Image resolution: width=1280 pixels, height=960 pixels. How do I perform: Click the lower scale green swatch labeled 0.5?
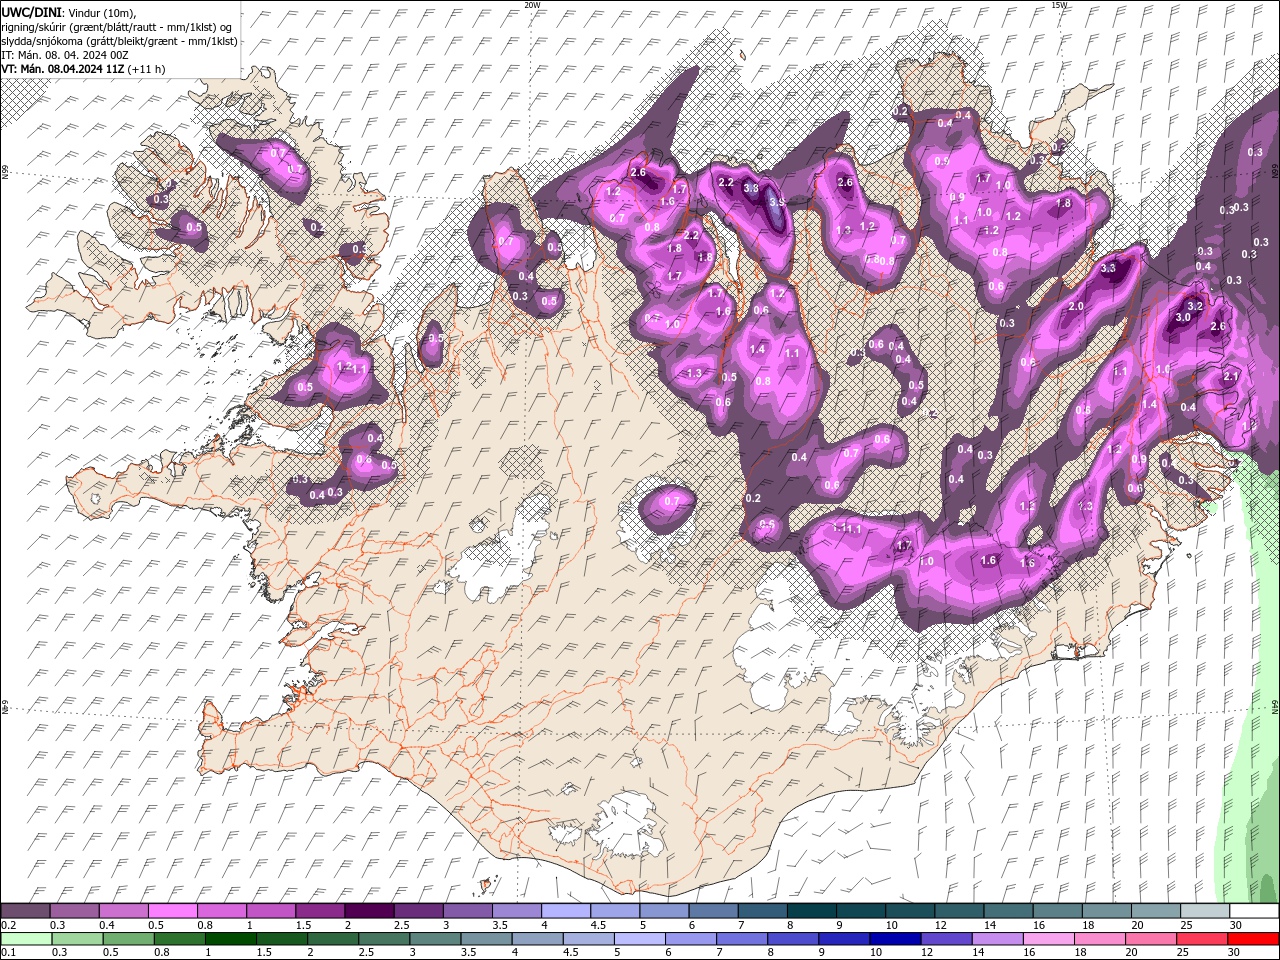[x=128, y=939]
